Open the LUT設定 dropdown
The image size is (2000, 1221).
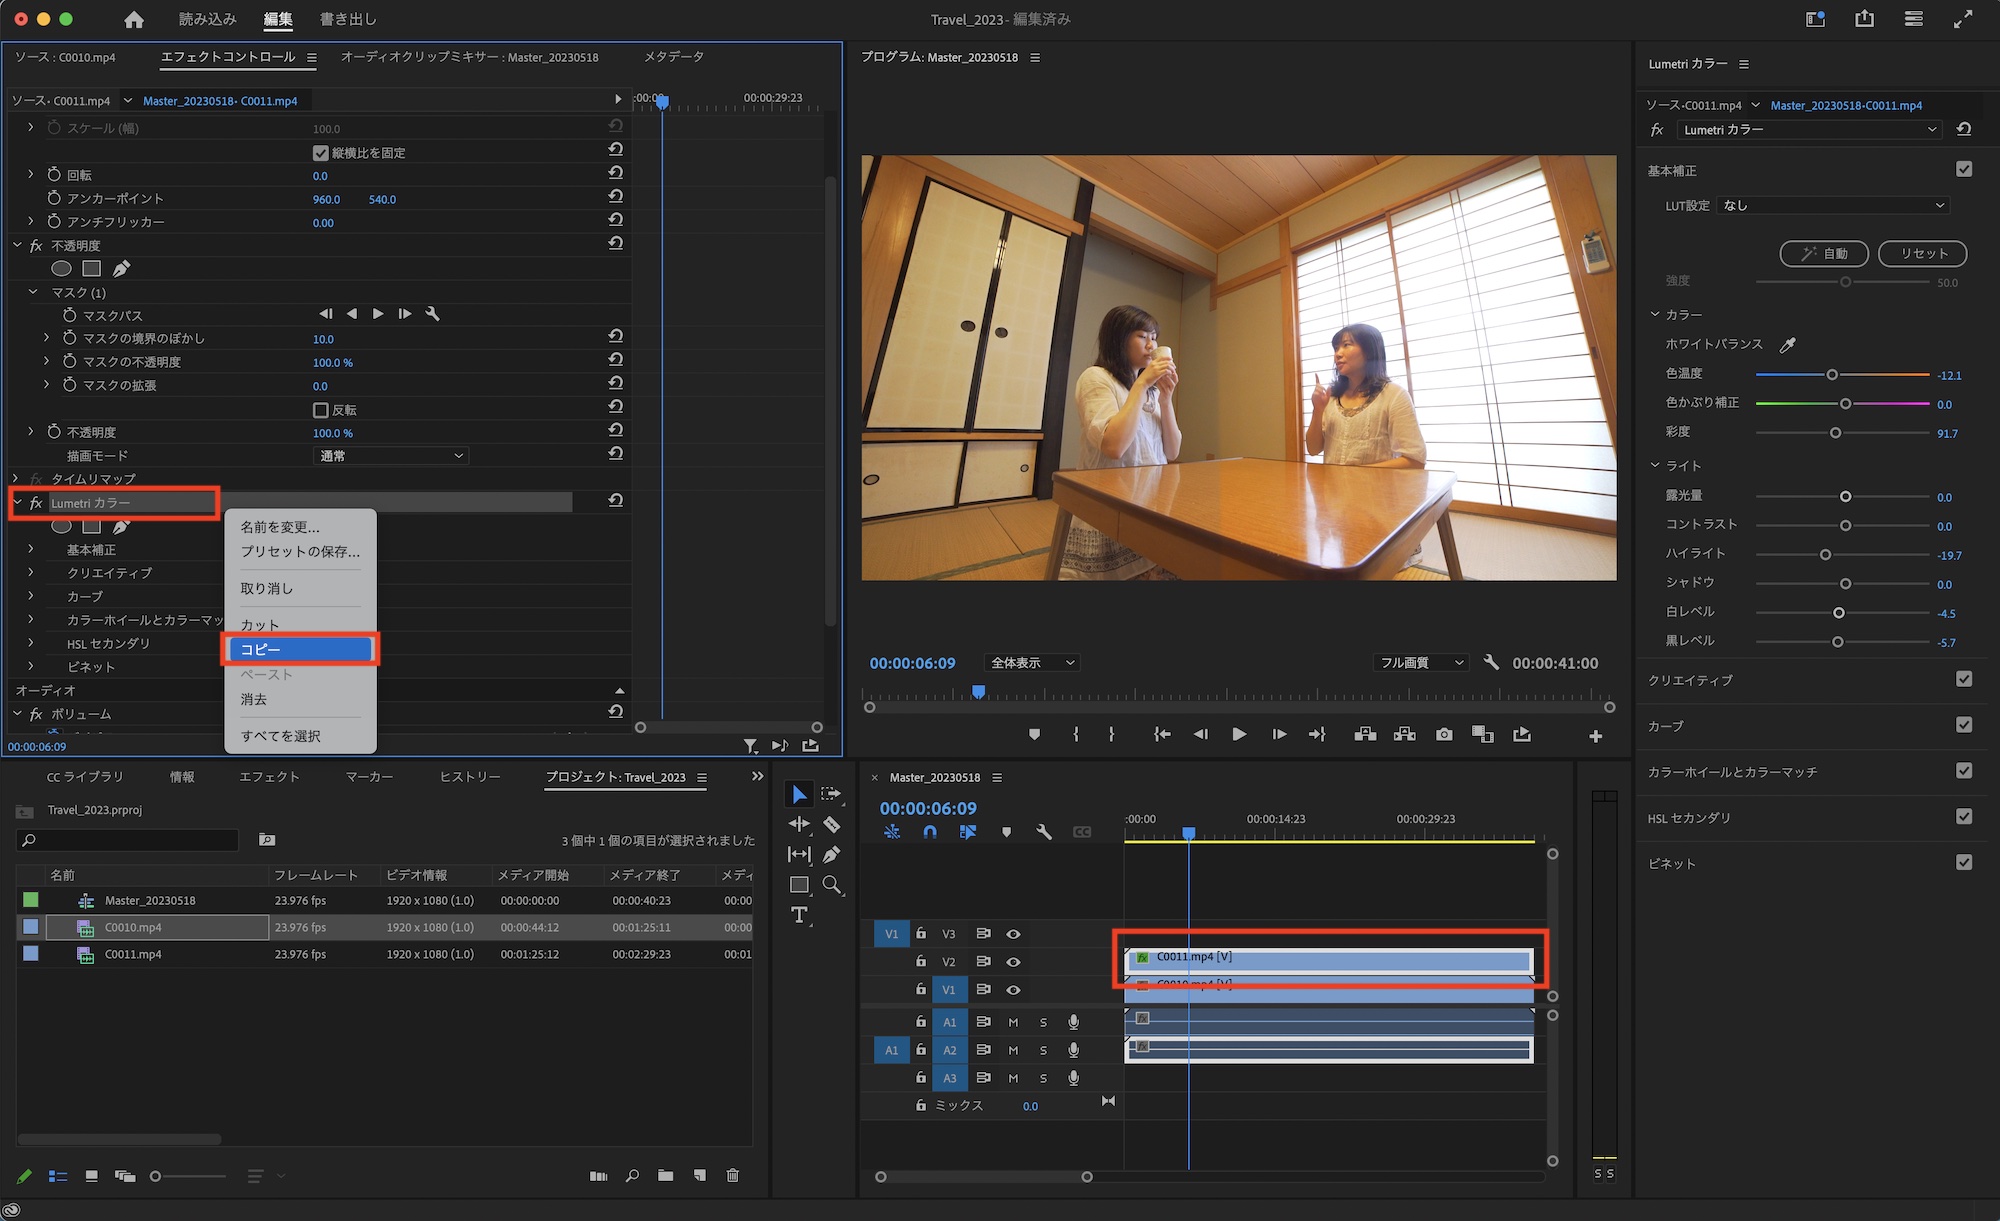click(x=1834, y=205)
